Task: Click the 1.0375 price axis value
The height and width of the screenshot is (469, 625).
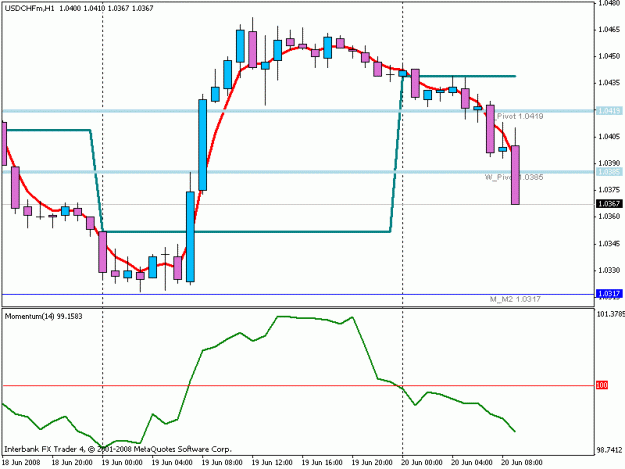Action: pos(609,190)
